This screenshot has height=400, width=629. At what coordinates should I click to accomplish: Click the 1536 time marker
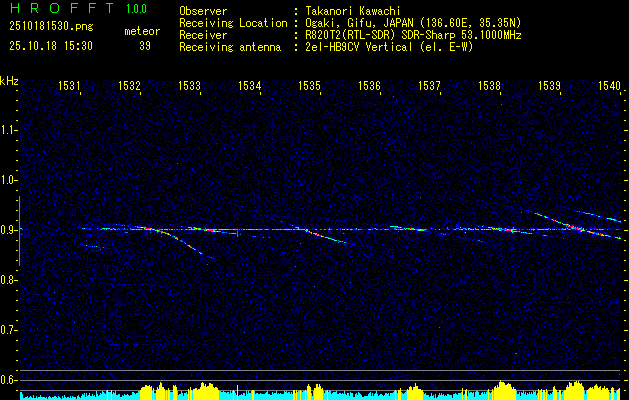point(369,85)
